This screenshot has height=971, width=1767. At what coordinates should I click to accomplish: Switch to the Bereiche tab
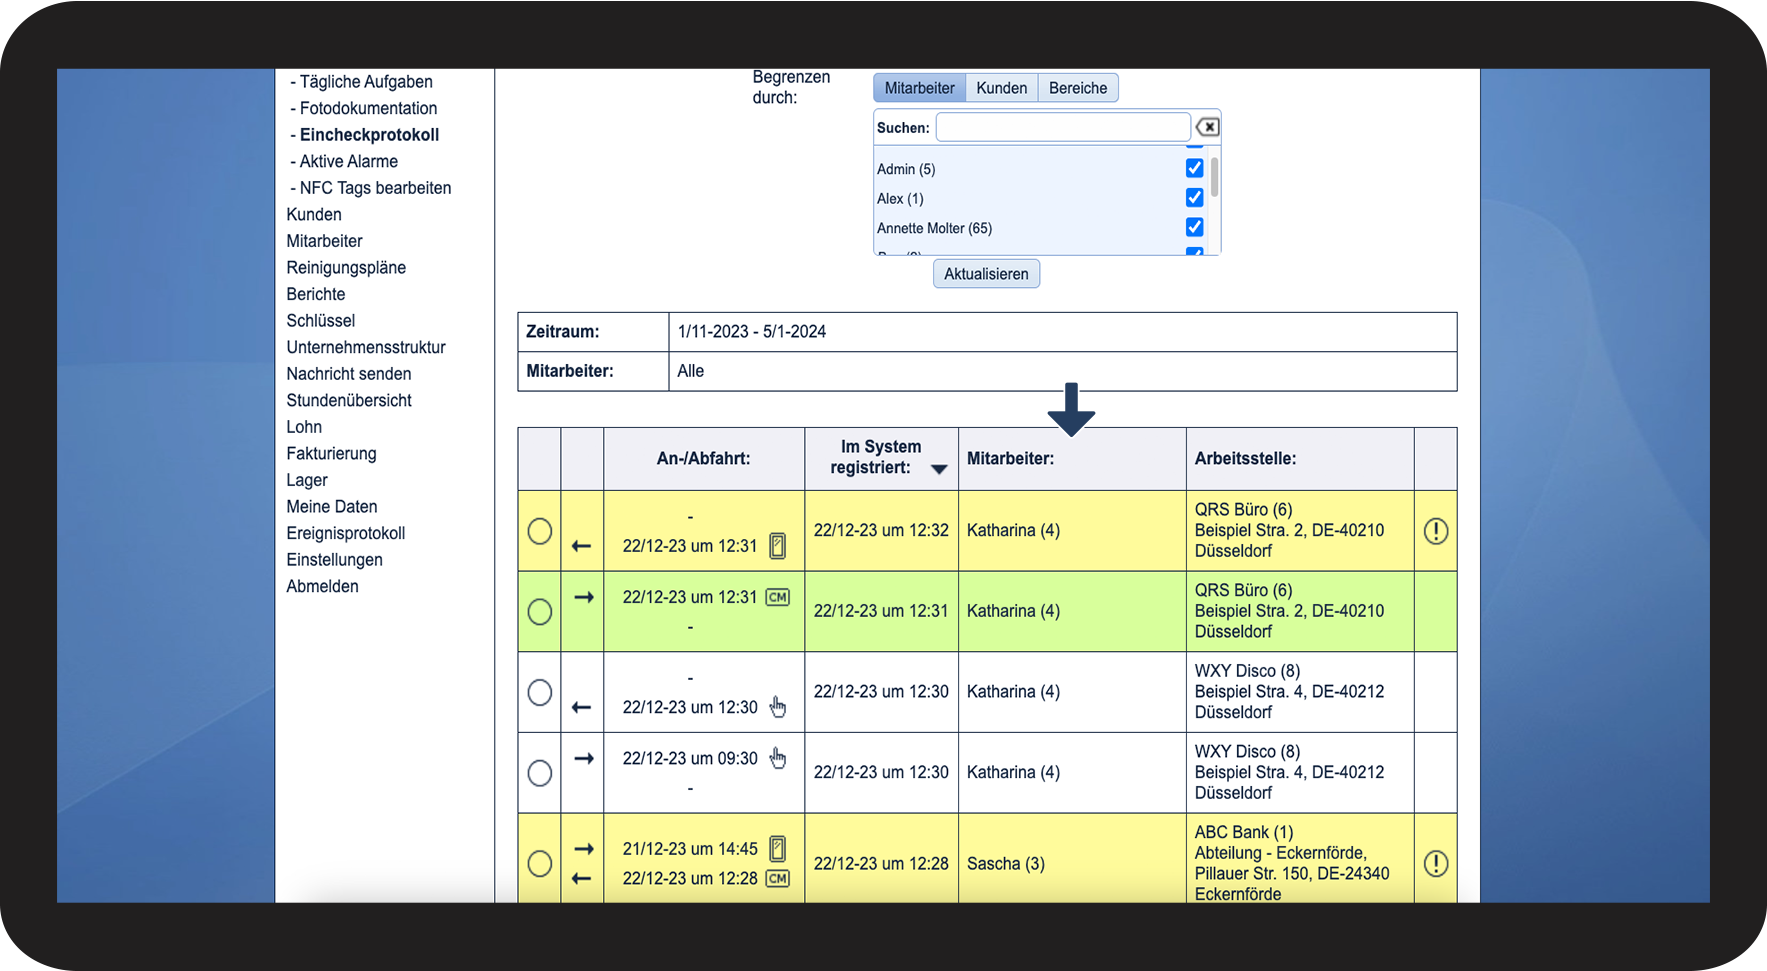pyautogui.click(x=1077, y=88)
